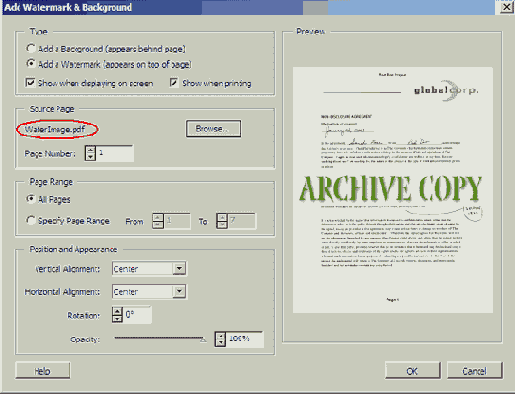The width and height of the screenshot is (515, 394).
Task: Confirm with the OK button
Action: (413, 371)
